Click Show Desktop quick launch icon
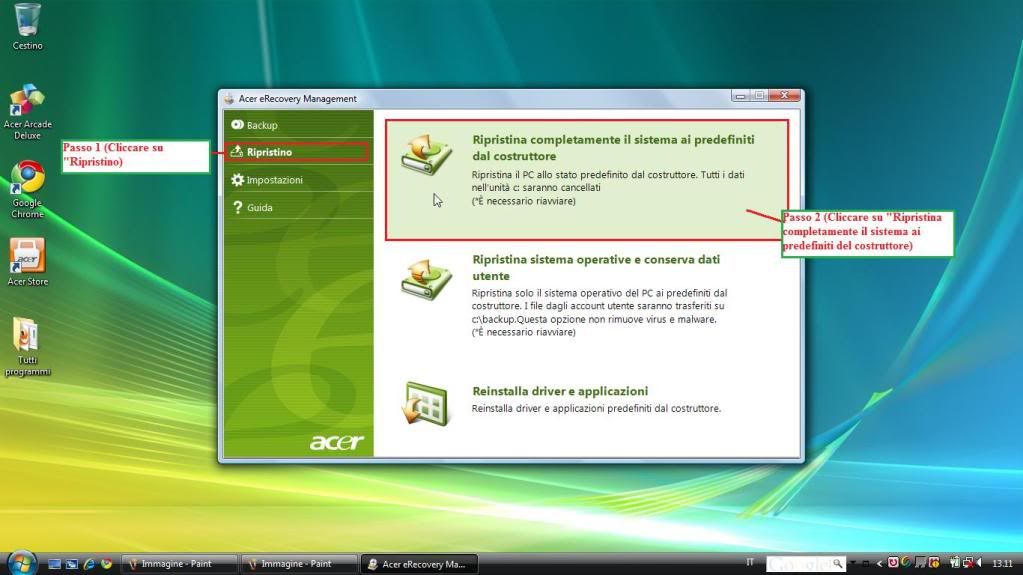Viewport: 1023px width, 575px height. click(x=55, y=564)
